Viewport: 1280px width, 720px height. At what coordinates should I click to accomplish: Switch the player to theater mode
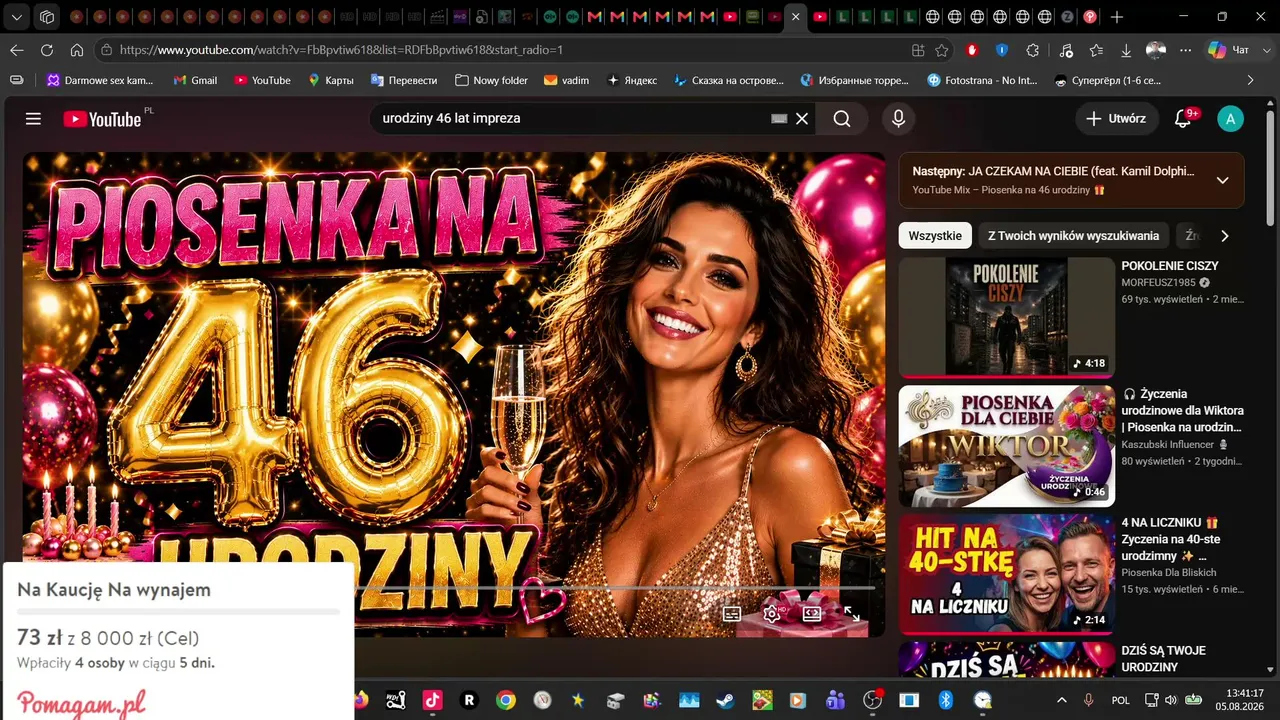812,613
